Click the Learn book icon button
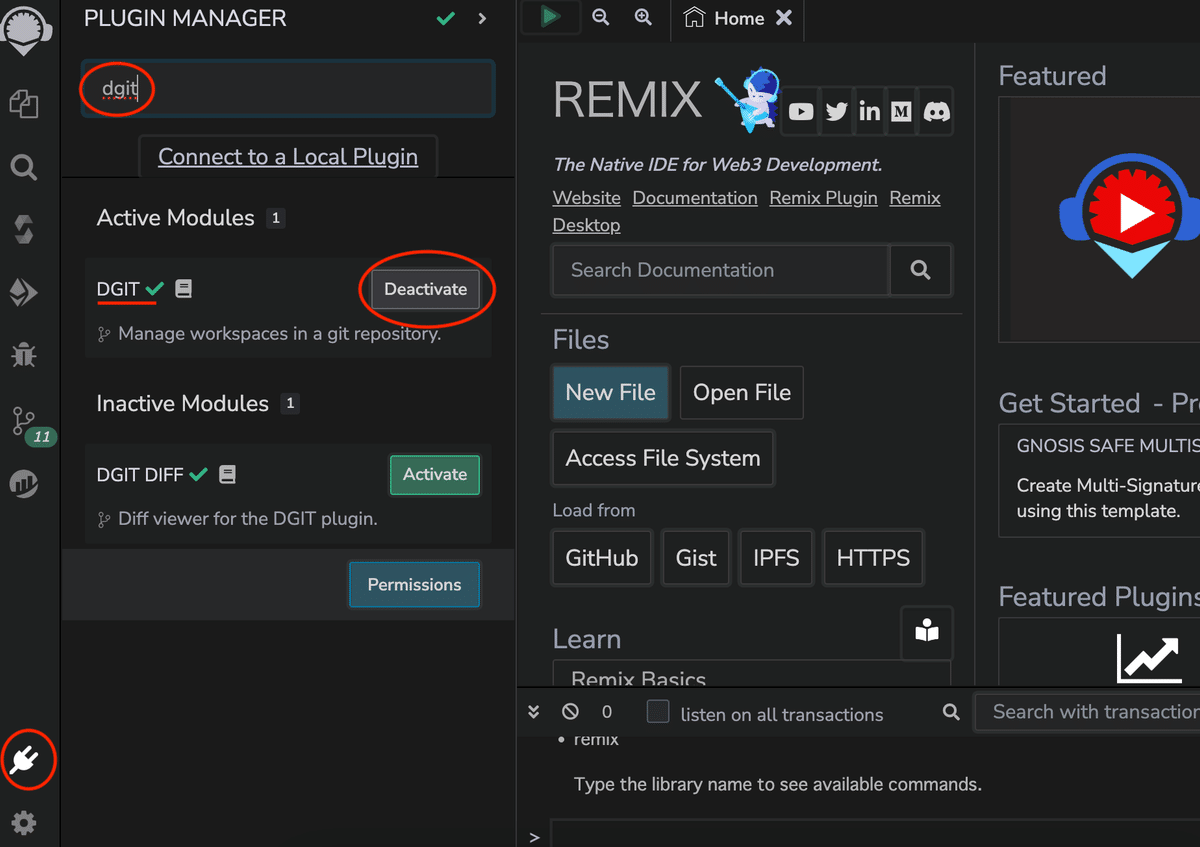 [x=927, y=632]
